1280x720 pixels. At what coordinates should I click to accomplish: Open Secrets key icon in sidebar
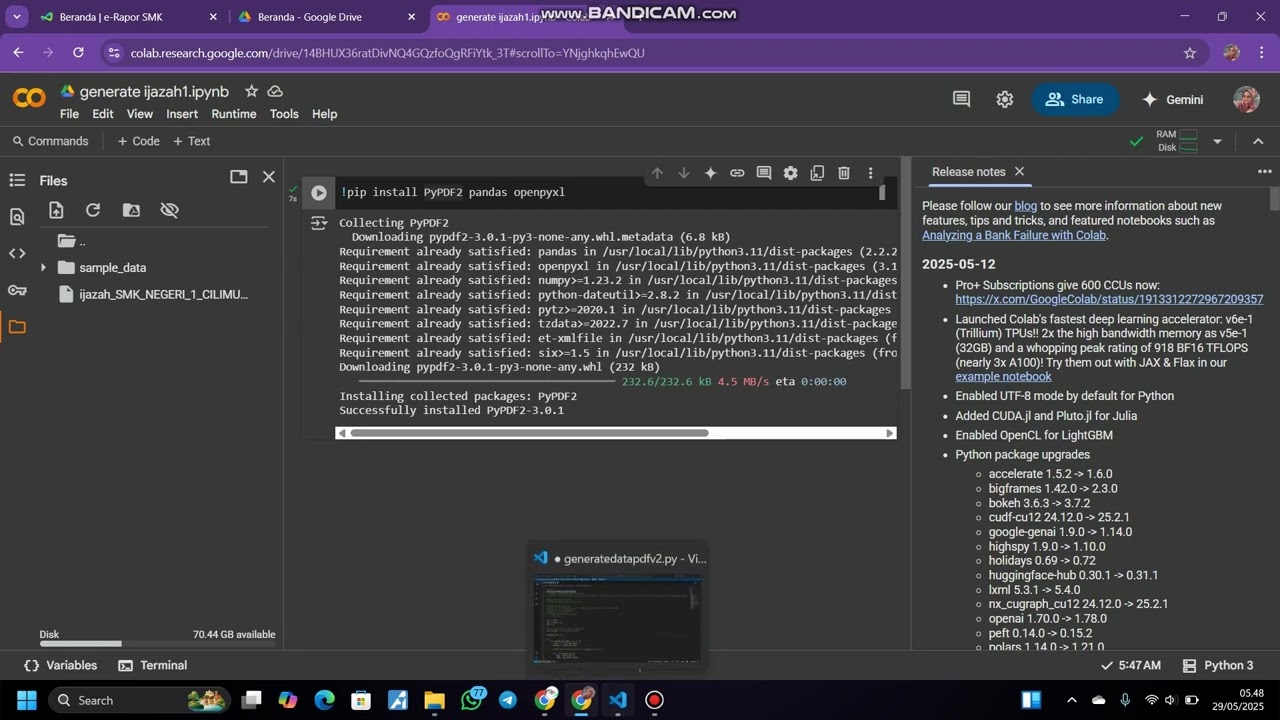click(17, 290)
